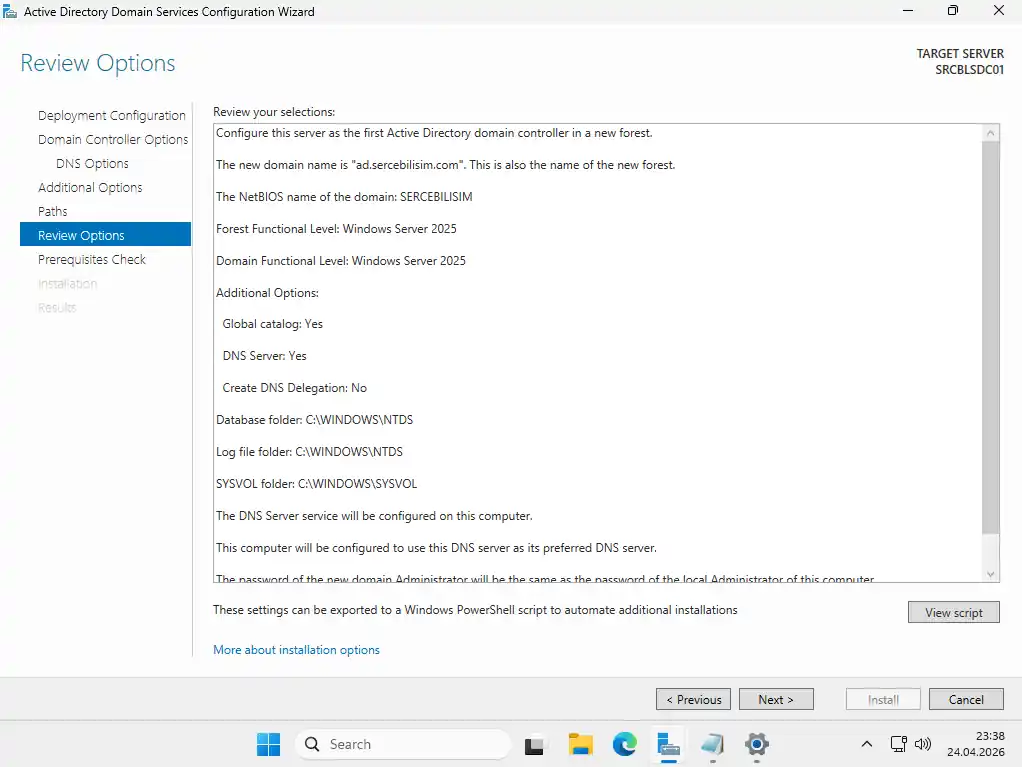Click the review list scrollbar thumb
The width and height of the screenshot is (1022, 767).
990,336
